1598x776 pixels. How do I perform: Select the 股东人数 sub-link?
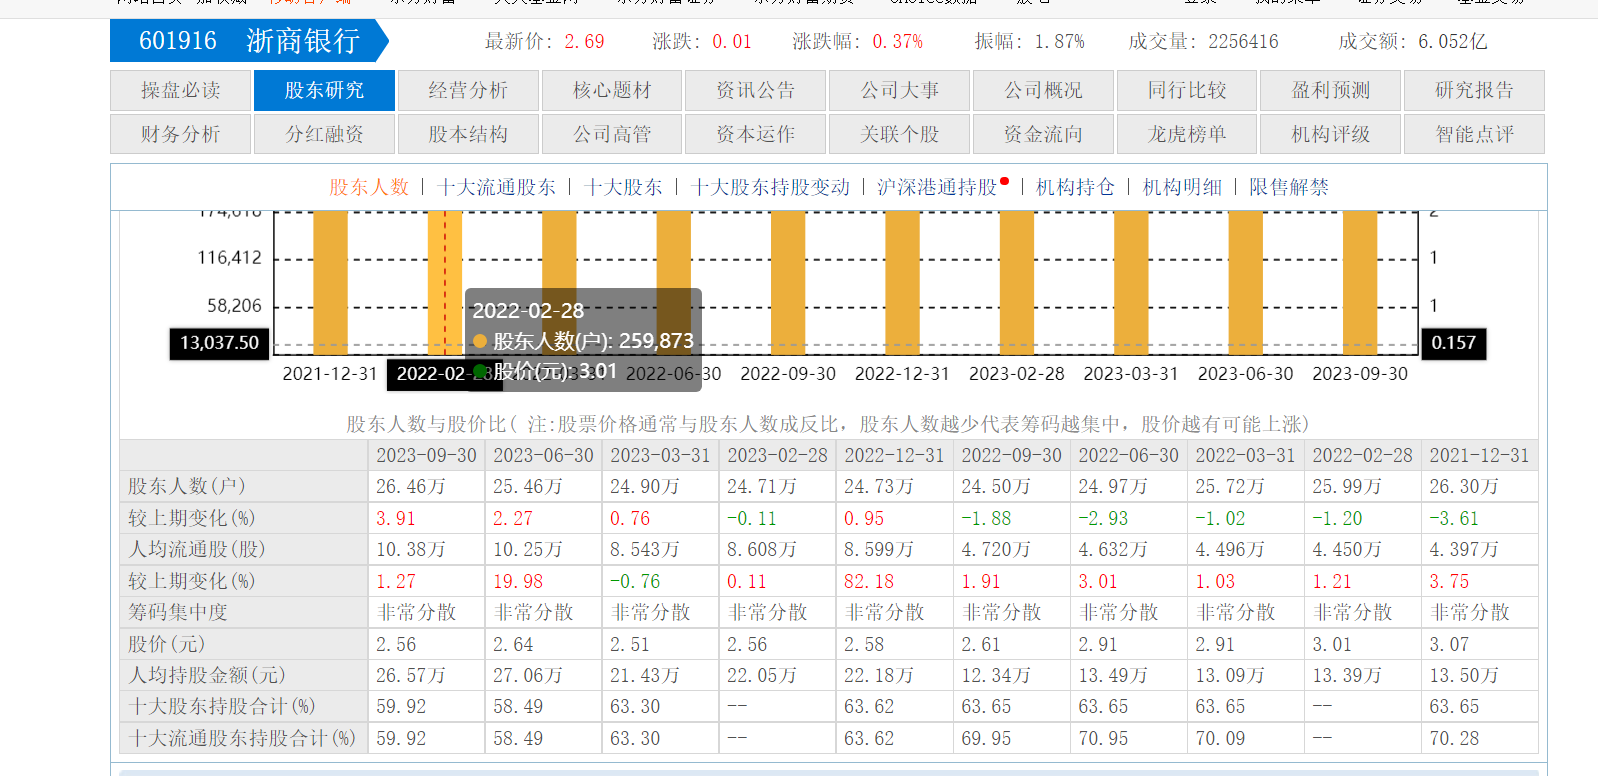(369, 187)
